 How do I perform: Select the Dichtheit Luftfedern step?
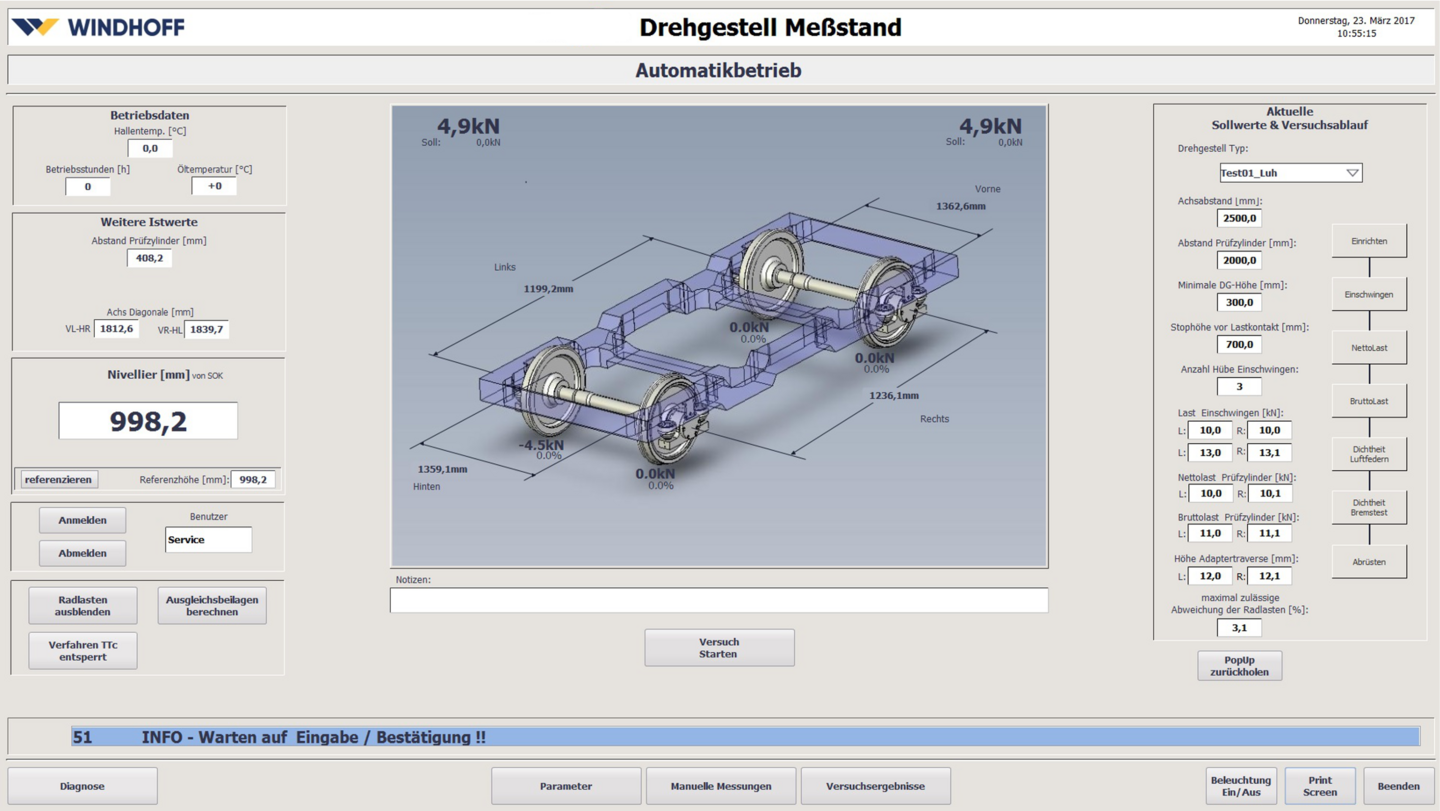coord(1369,454)
